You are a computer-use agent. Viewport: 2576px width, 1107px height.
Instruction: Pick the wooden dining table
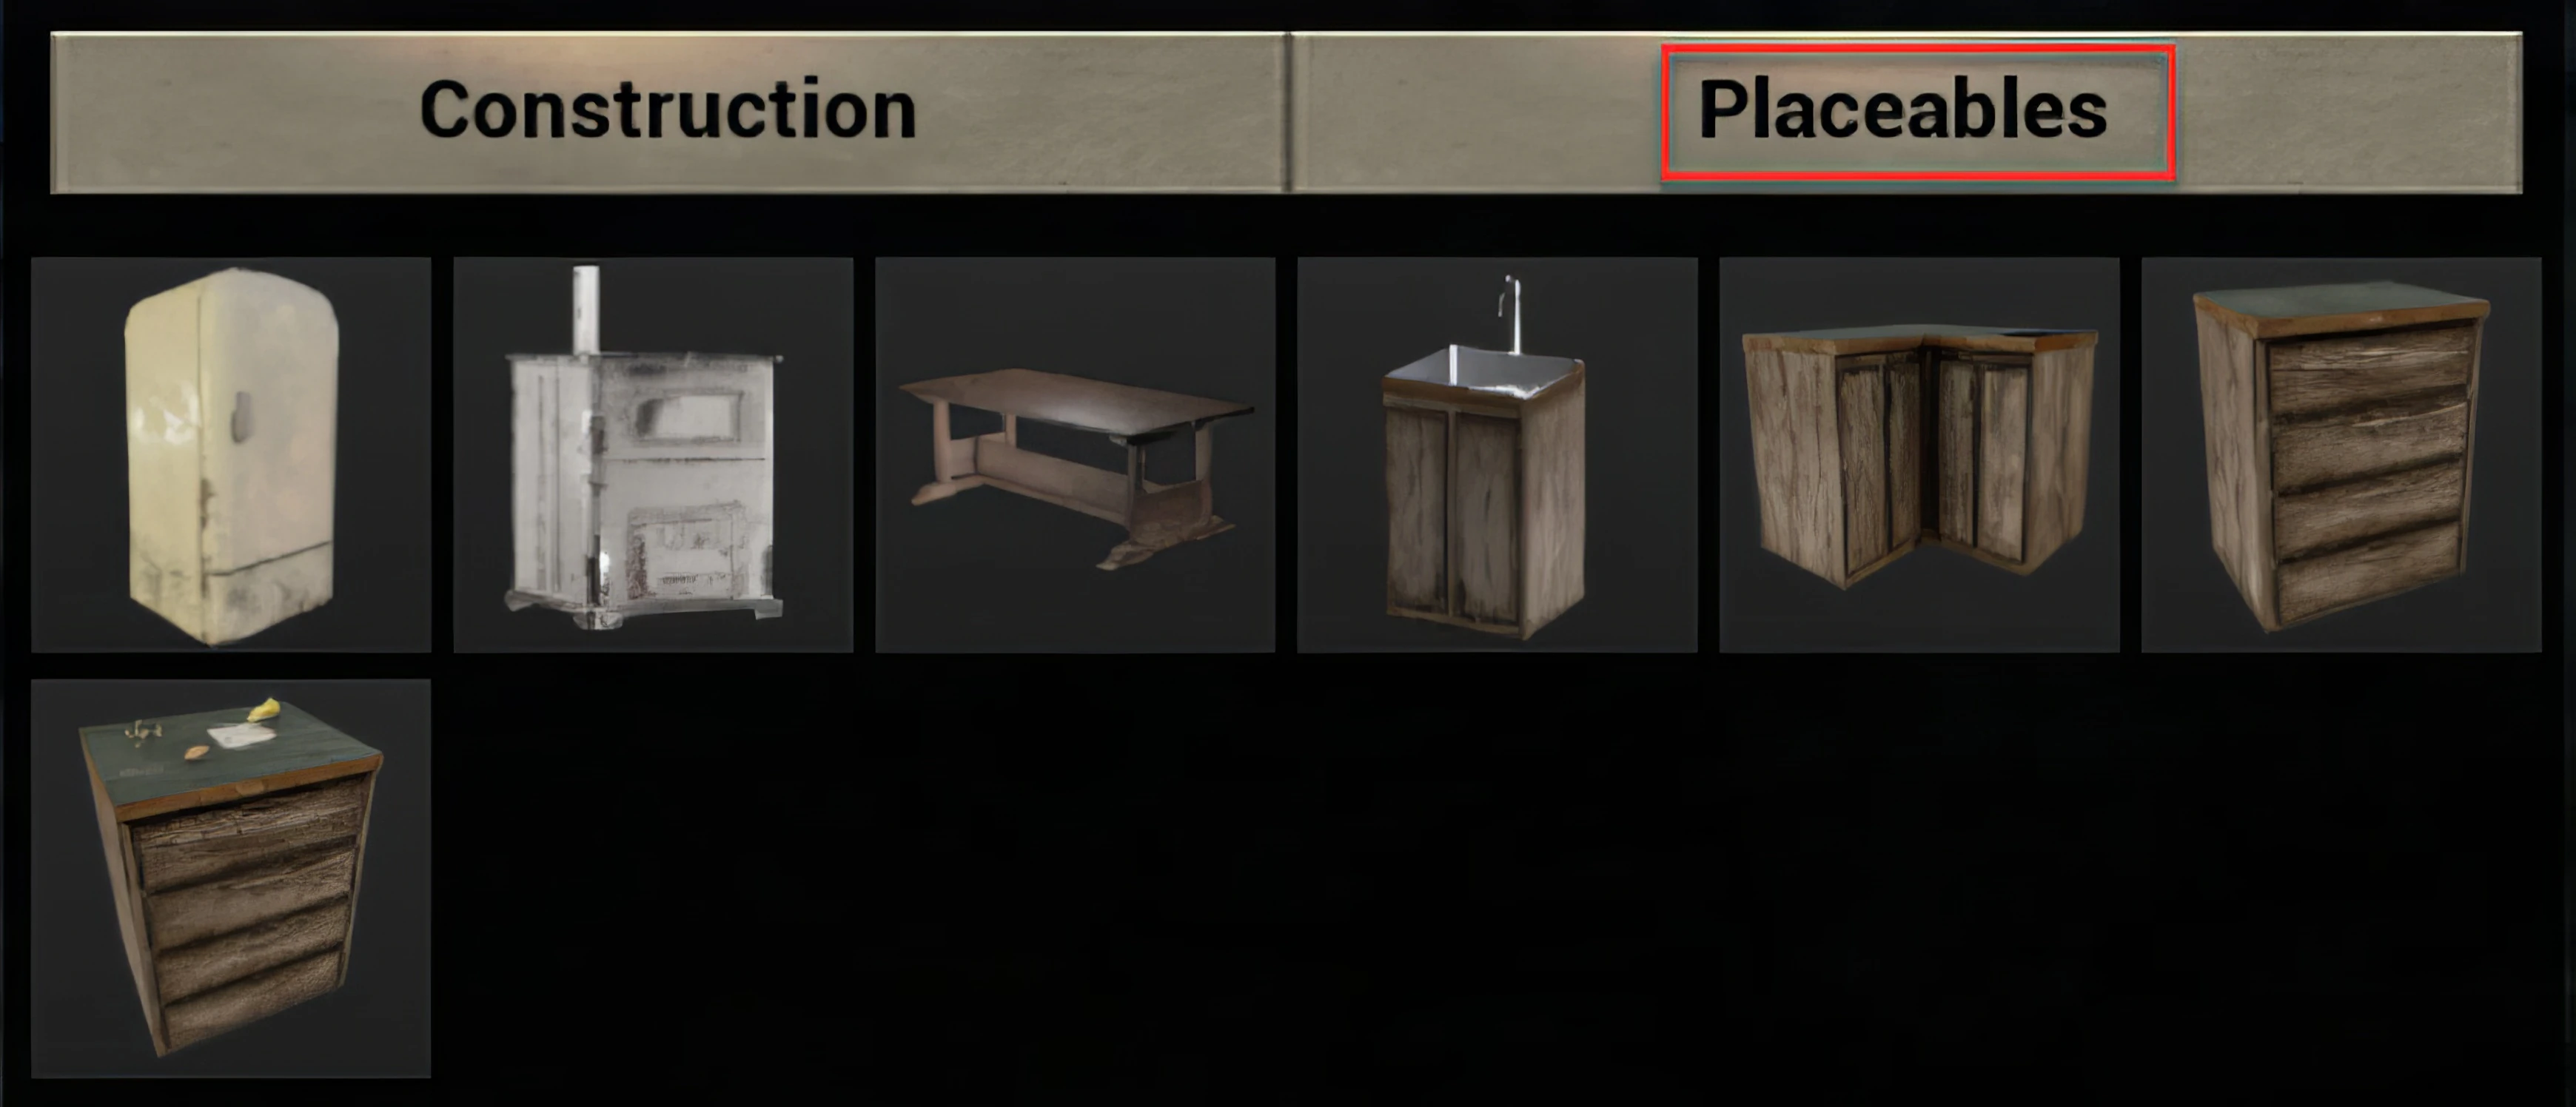tap(1075, 455)
